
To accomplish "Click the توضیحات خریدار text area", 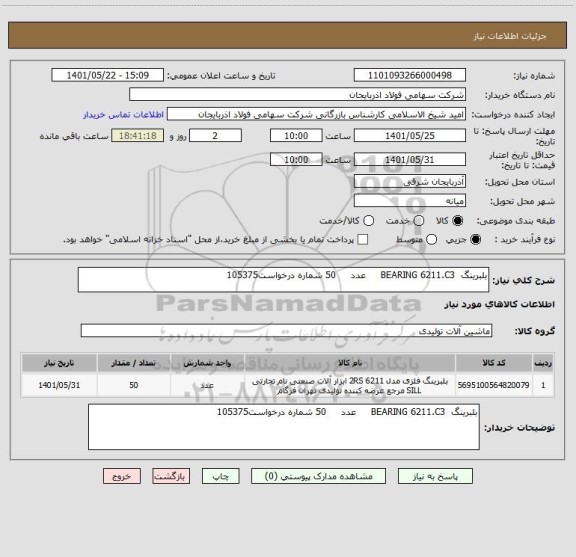I will click(284, 427).
